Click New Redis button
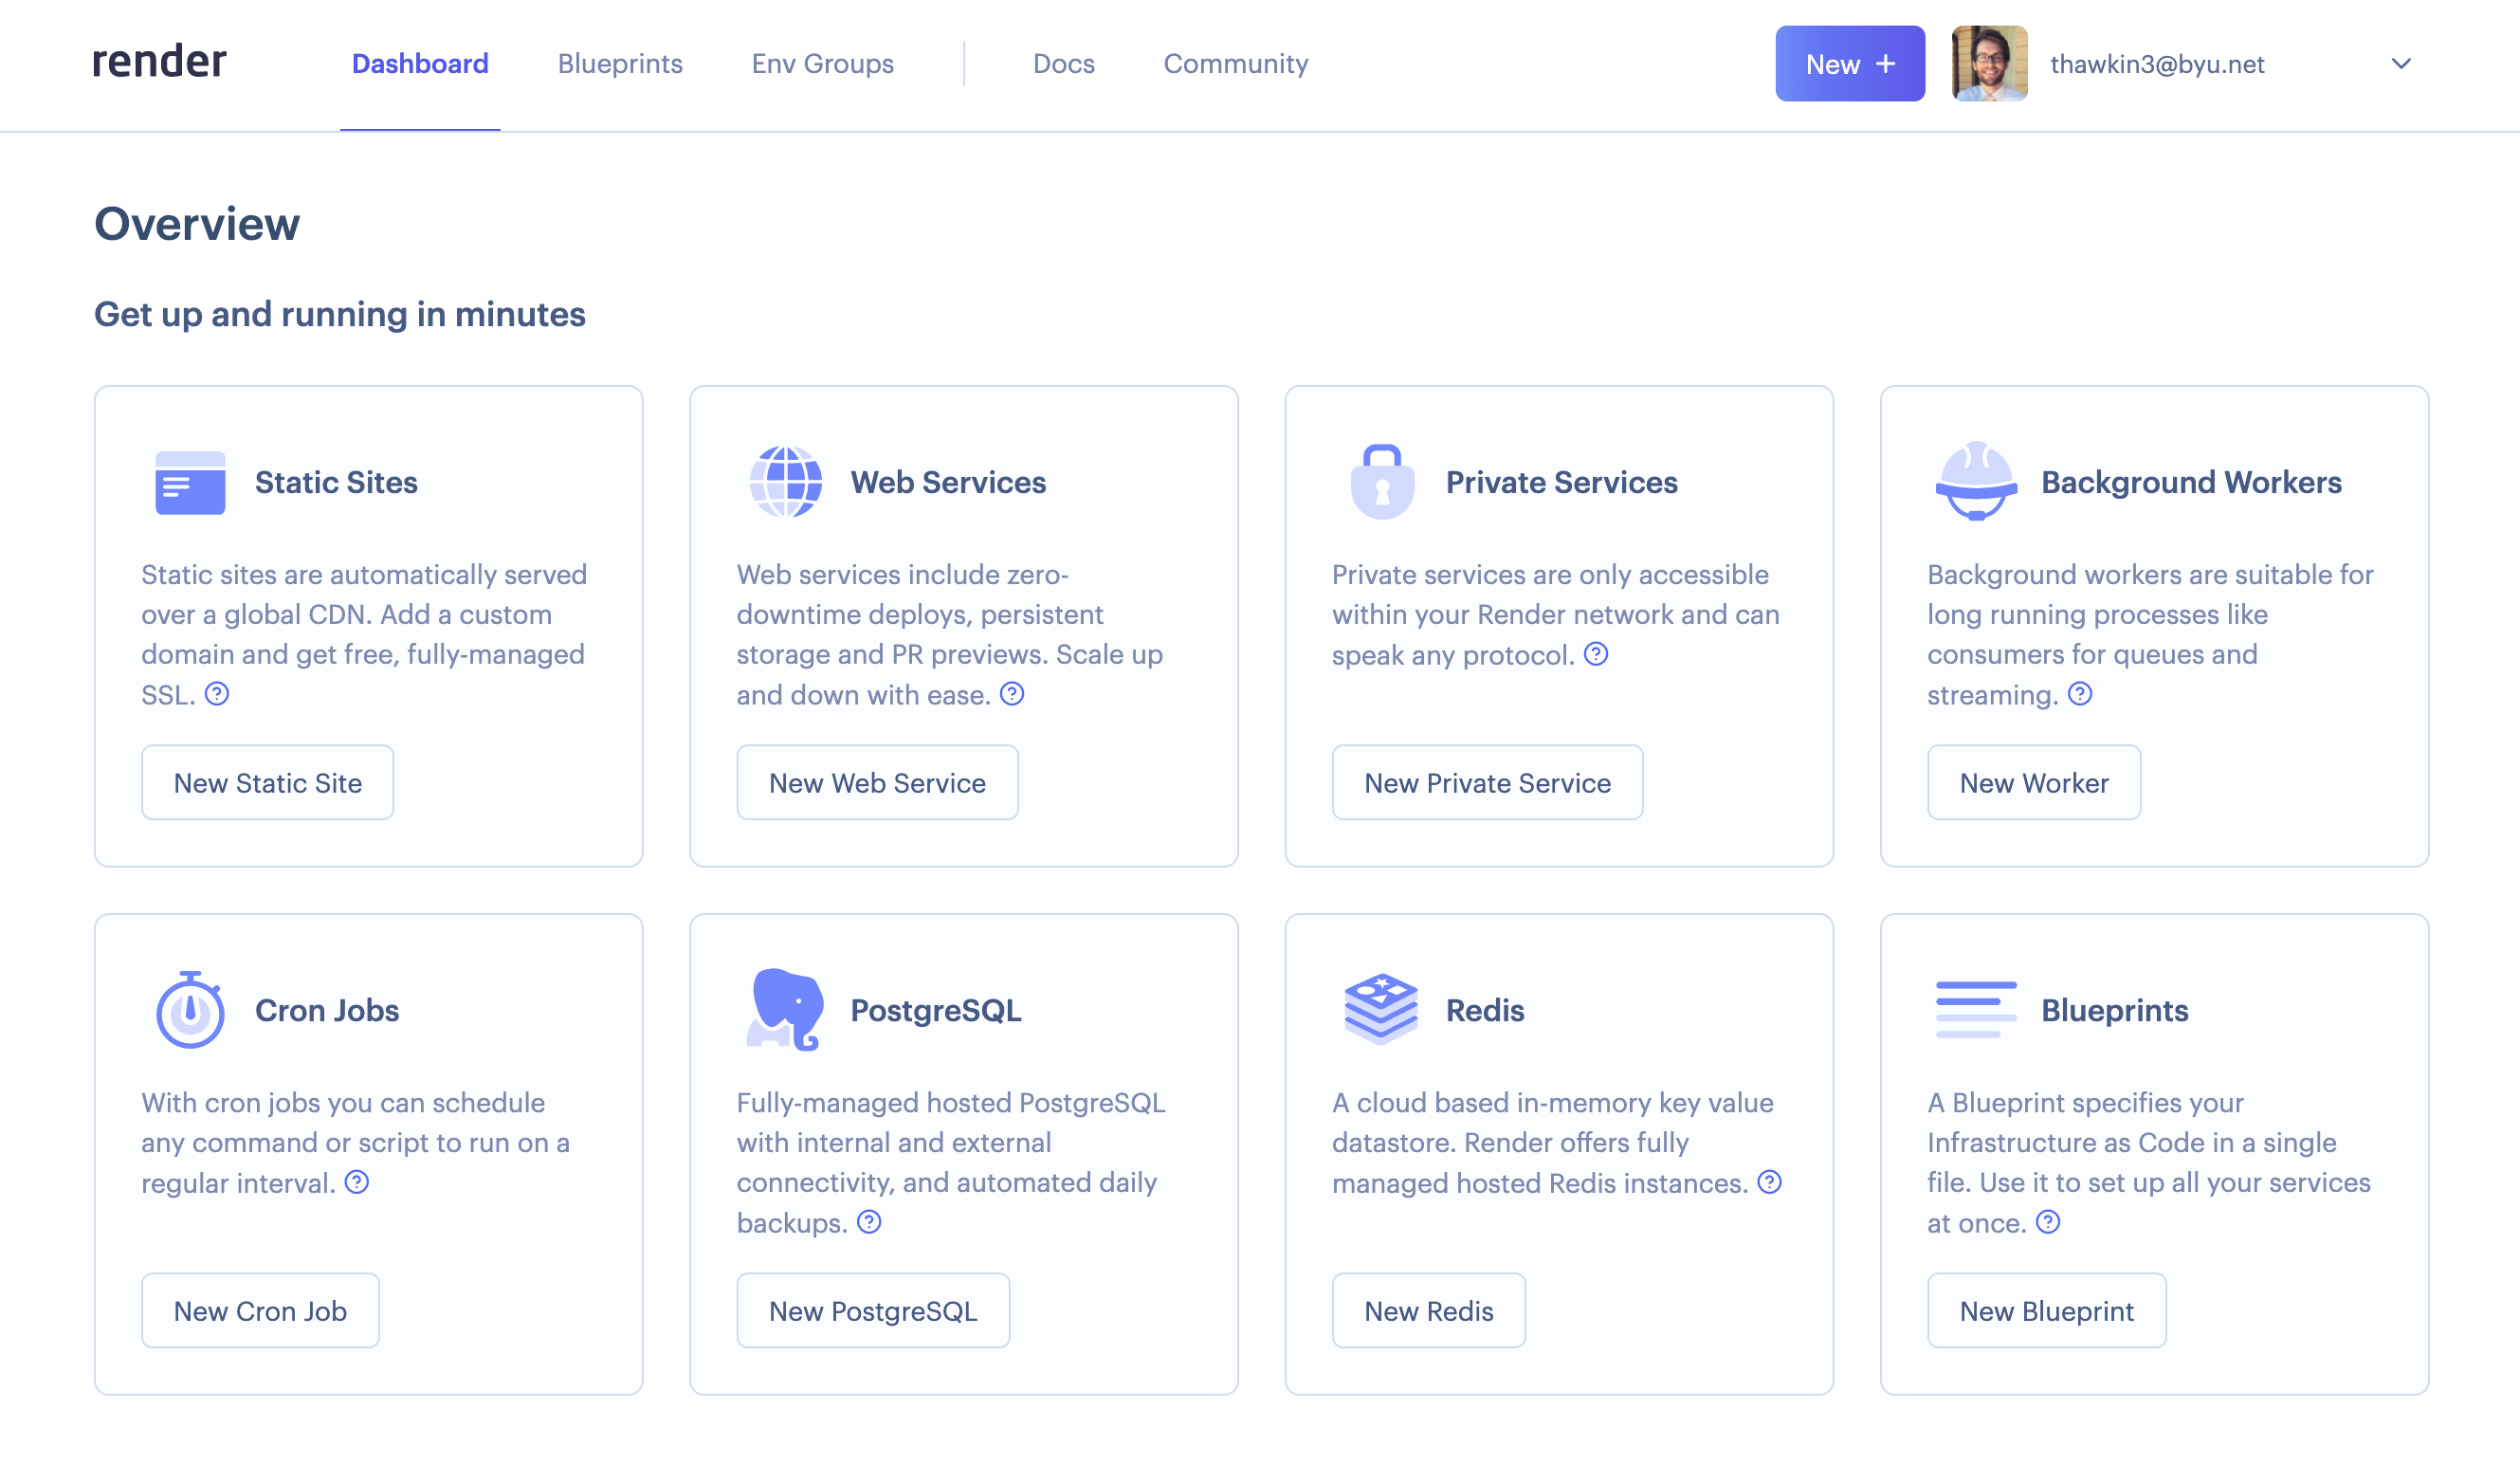The image size is (2520, 1483). 1430,1310
